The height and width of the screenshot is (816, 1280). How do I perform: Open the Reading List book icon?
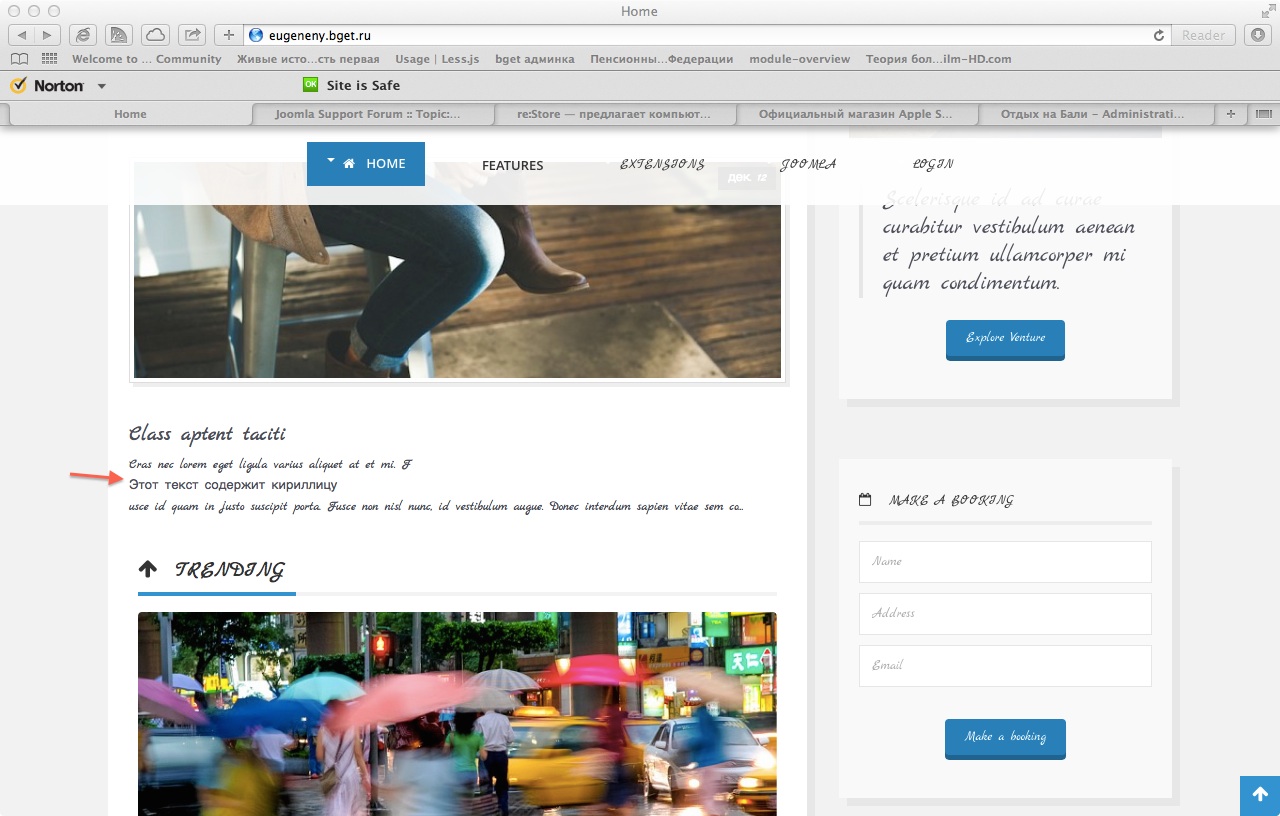pos(19,59)
